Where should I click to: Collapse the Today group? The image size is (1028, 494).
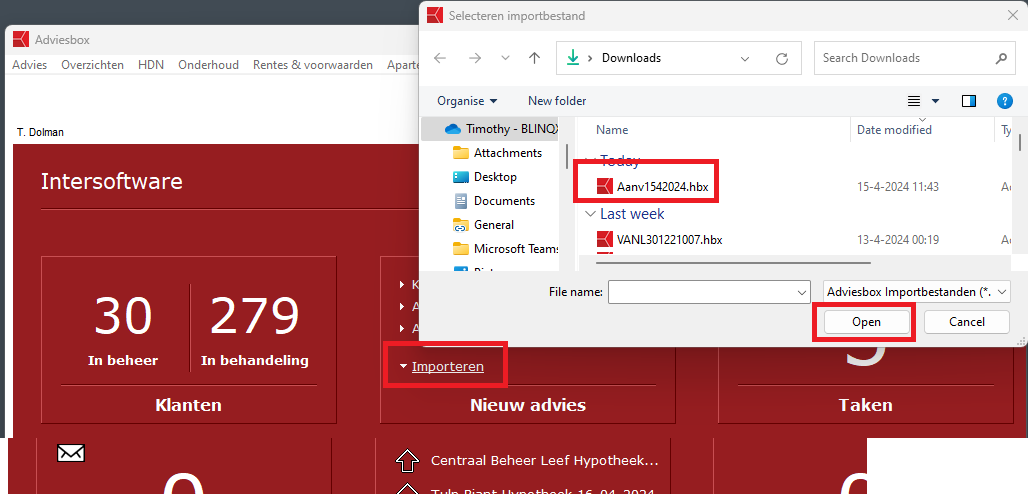tap(591, 161)
